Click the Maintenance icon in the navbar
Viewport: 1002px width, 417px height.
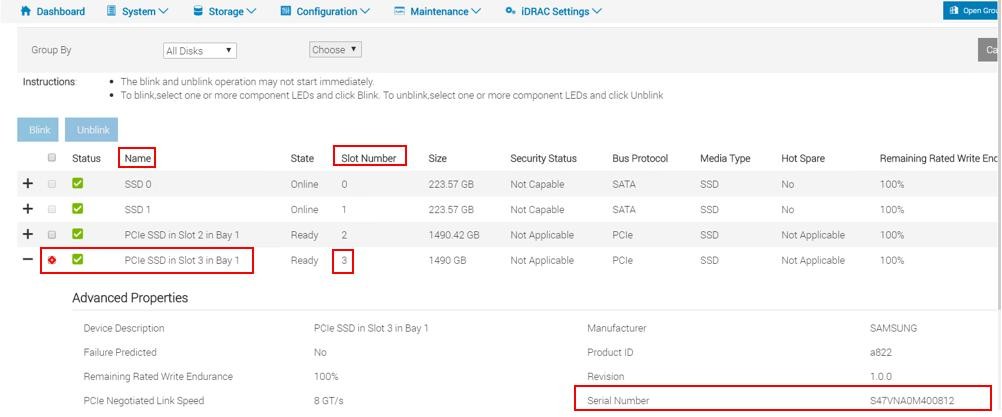399,11
